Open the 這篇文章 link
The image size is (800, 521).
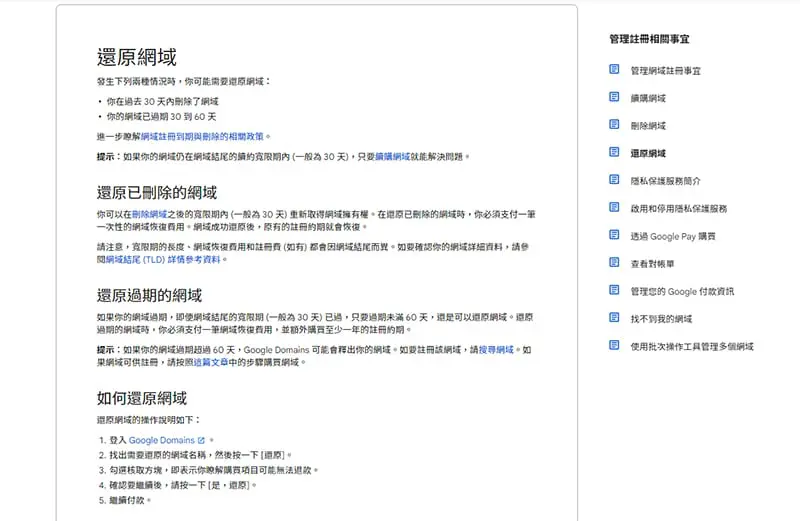coord(211,362)
